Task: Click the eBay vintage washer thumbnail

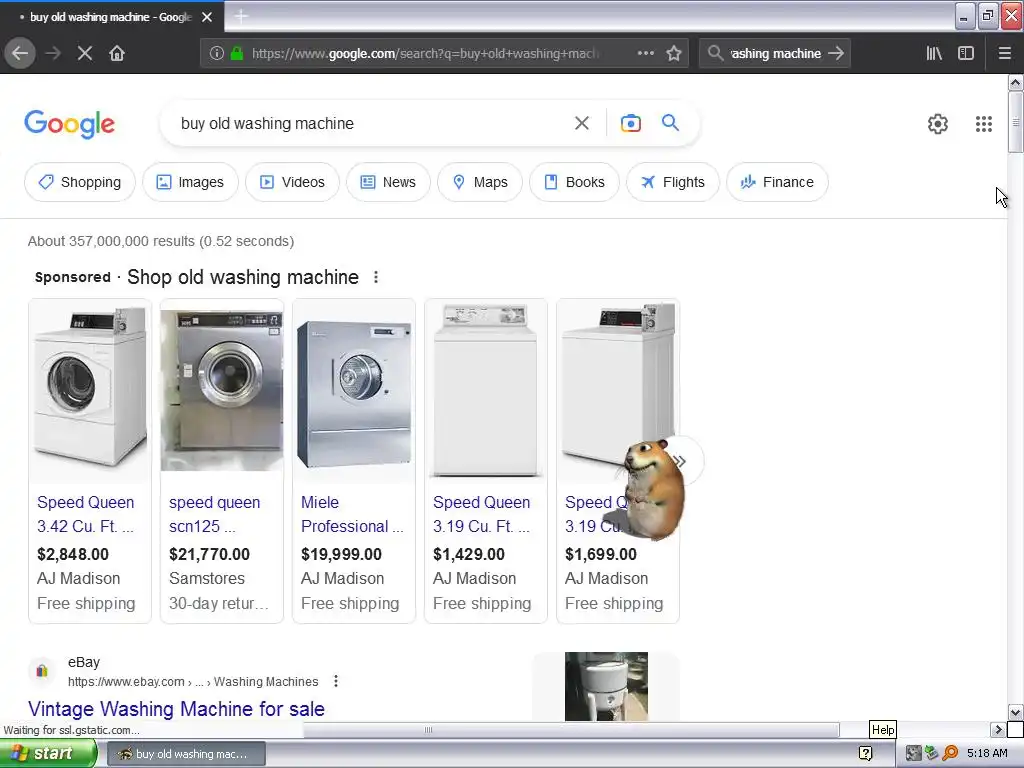Action: (606, 686)
